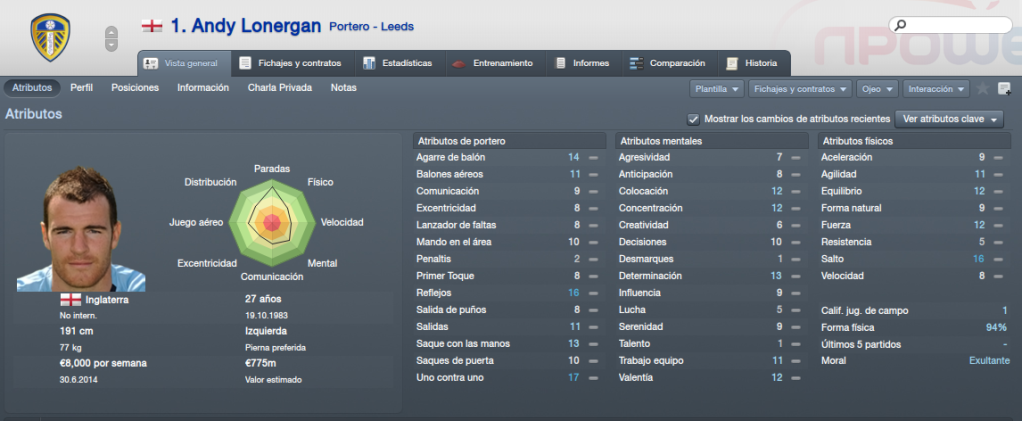
Task: Expand the Interacción dropdown menu
Action: (936, 89)
